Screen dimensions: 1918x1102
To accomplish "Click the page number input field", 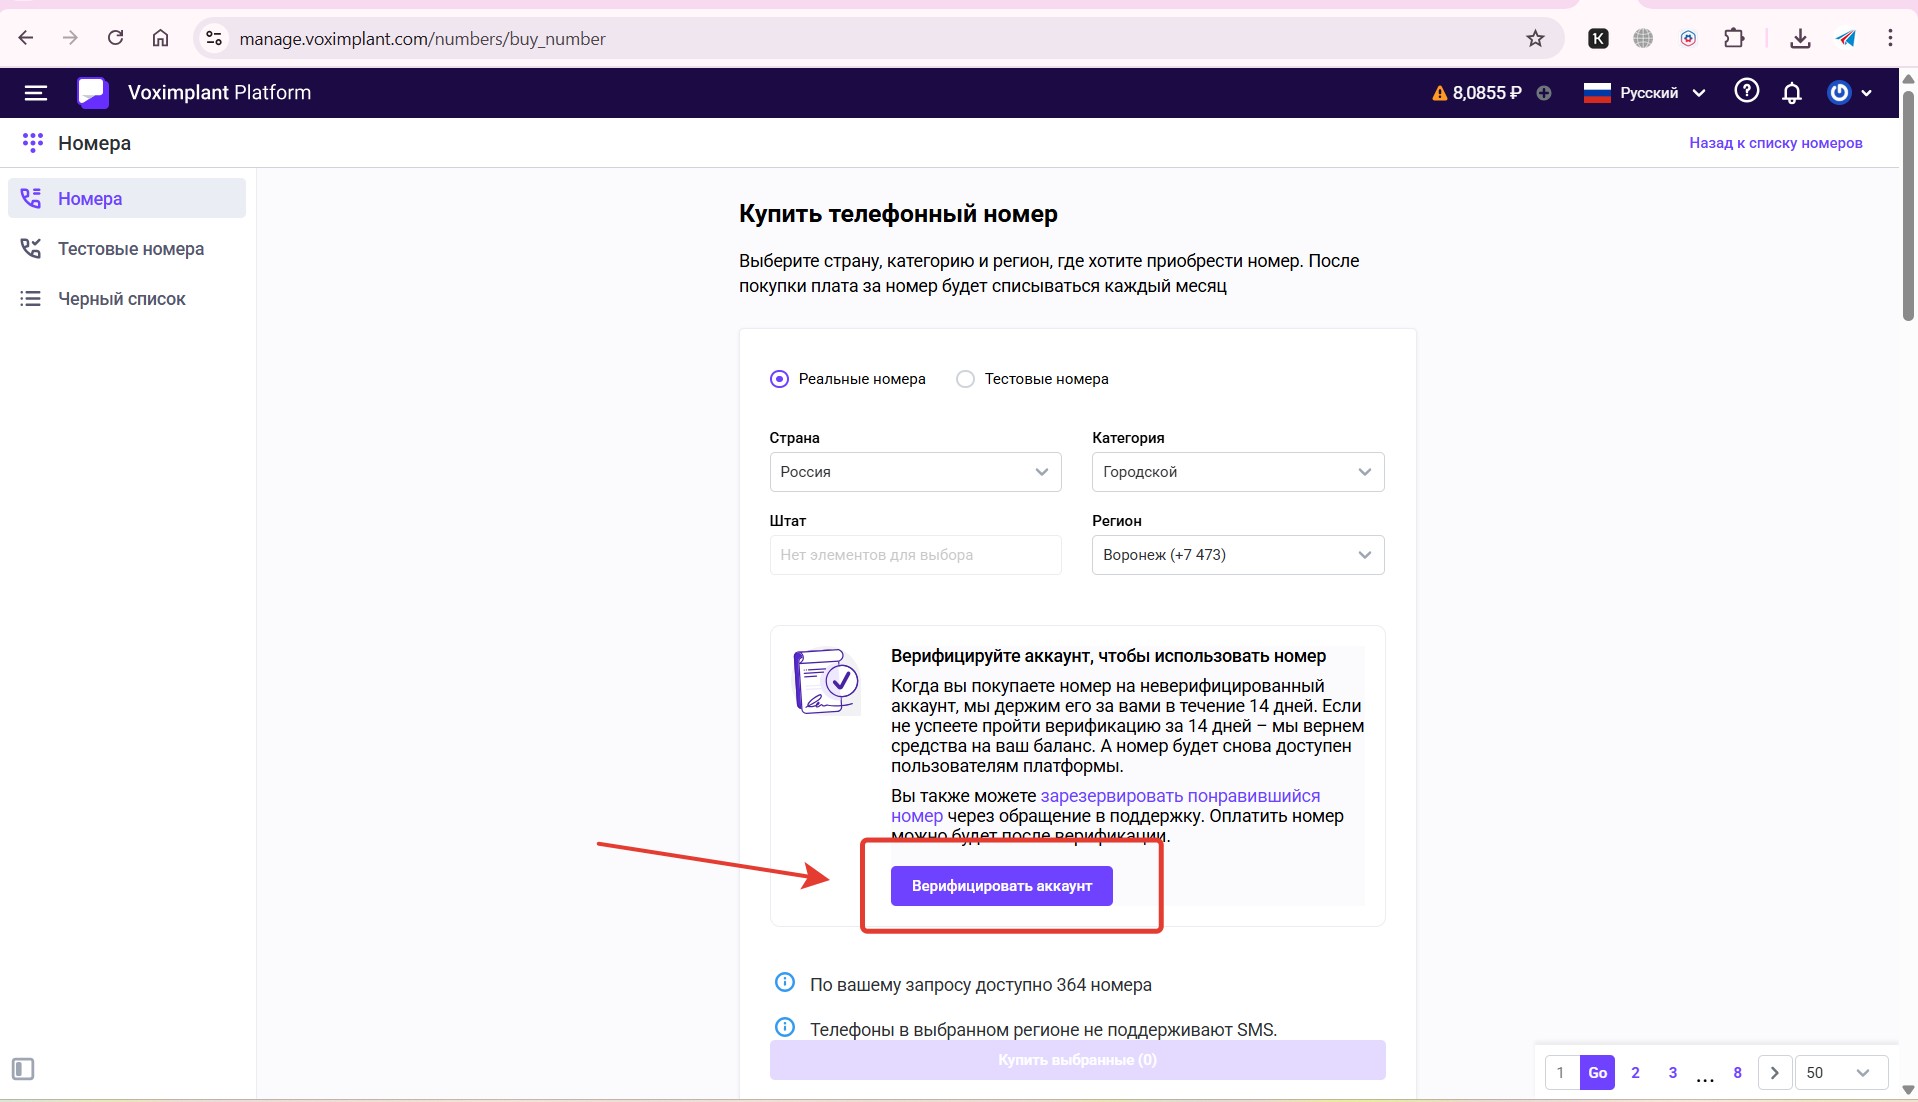I will point(1561,1073).
